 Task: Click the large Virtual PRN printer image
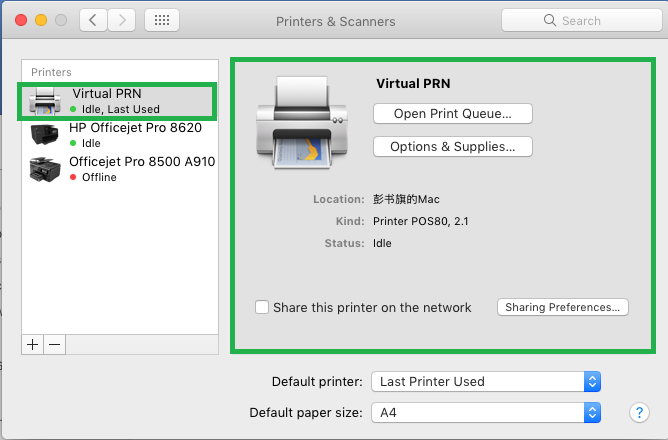tap(302, 123)
